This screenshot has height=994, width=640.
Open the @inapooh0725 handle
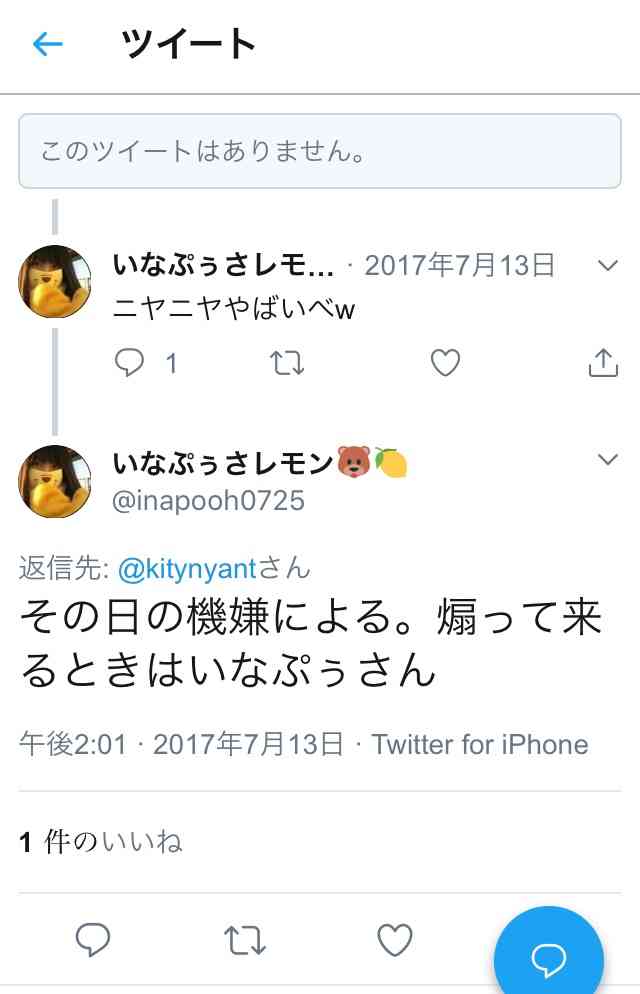[208, 501]
